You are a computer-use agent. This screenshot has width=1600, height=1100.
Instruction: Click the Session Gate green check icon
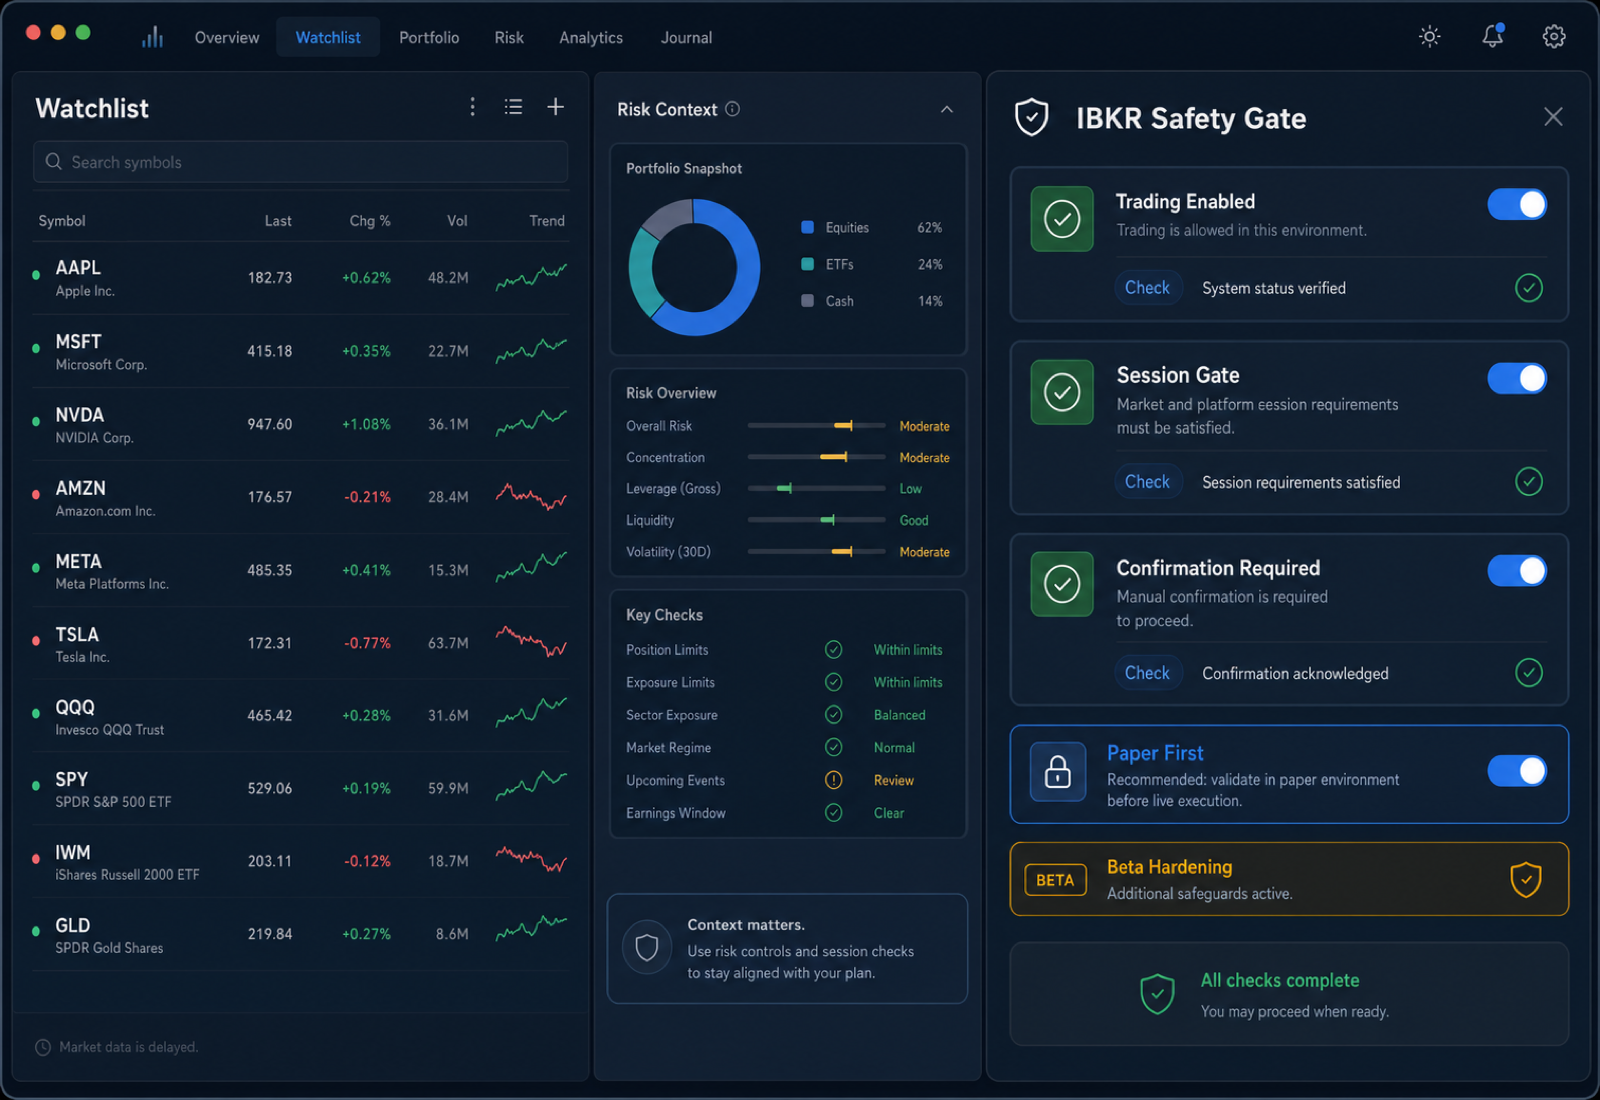(1062, 392)
